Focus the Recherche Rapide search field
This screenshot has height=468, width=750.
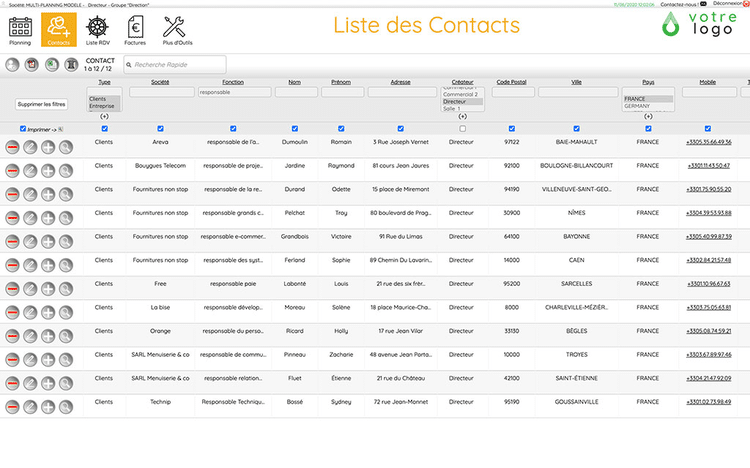tap(175, 65)
